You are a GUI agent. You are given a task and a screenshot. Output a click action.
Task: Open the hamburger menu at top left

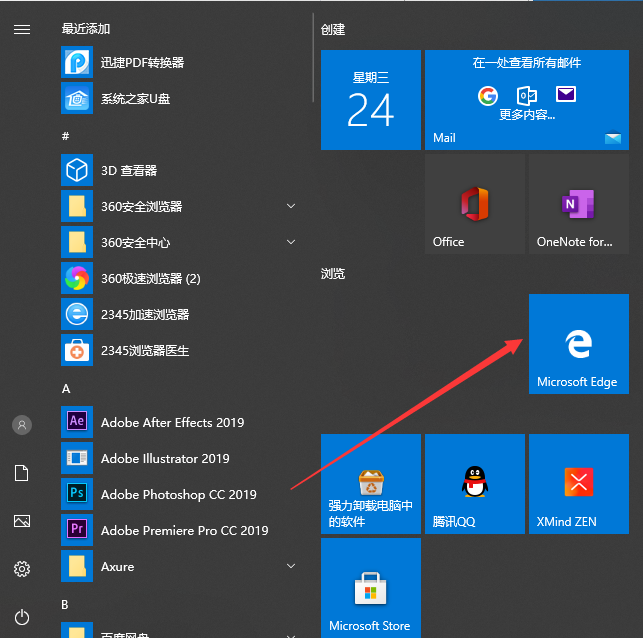[22, 30]
